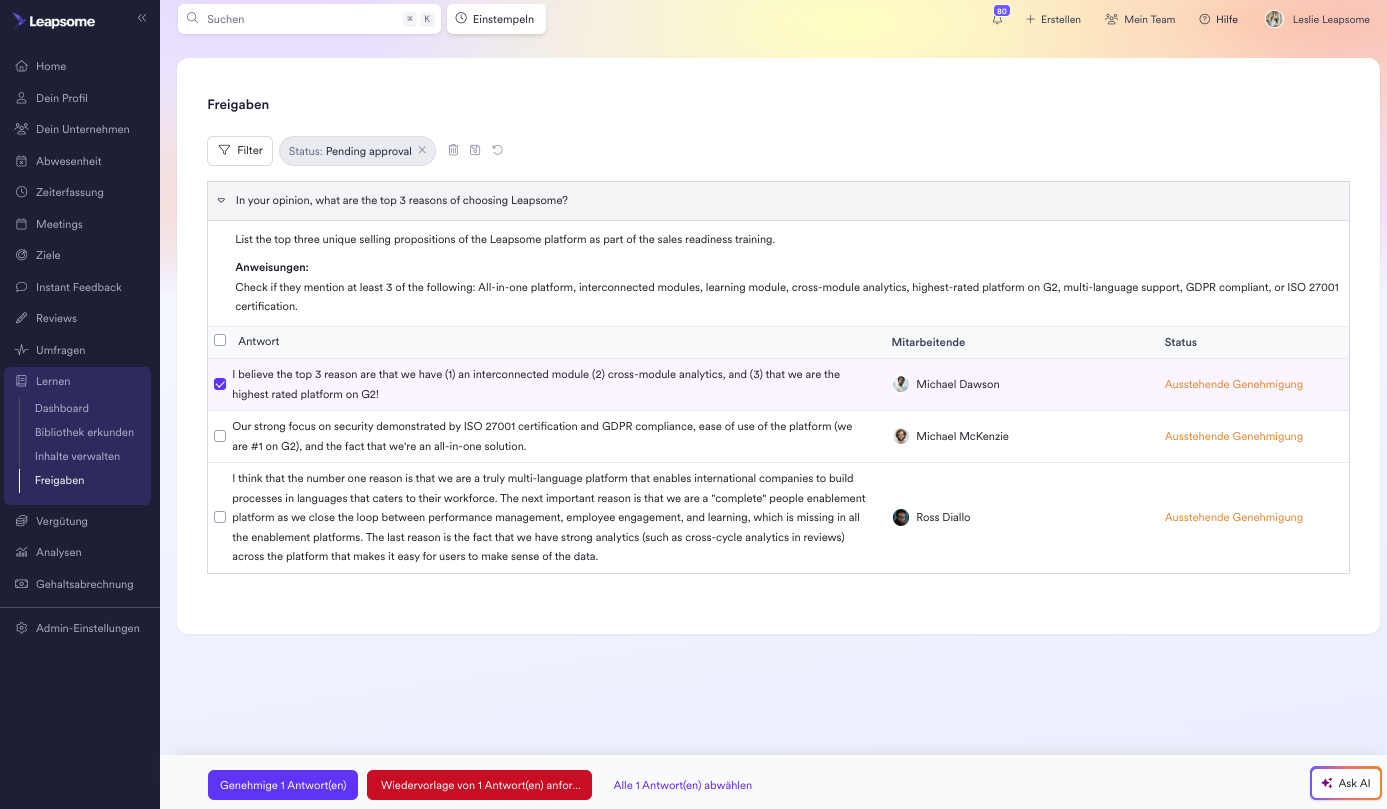Click Michael McKenzie's avatar
Image resolution: width=1387 pixels, height=809 pixels.
[x=901, y=436]
